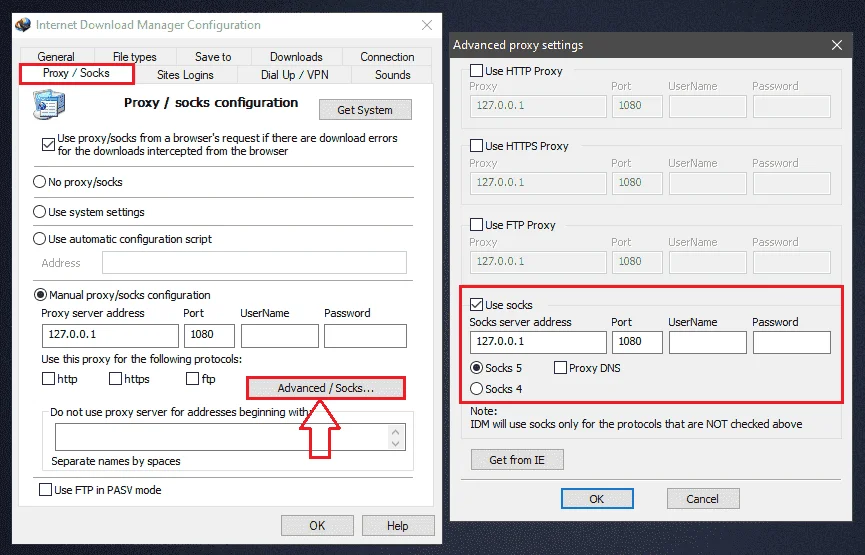Click the HTTP Proxy Password field
This screenshot has height=555, width=865.
(792, 106)
